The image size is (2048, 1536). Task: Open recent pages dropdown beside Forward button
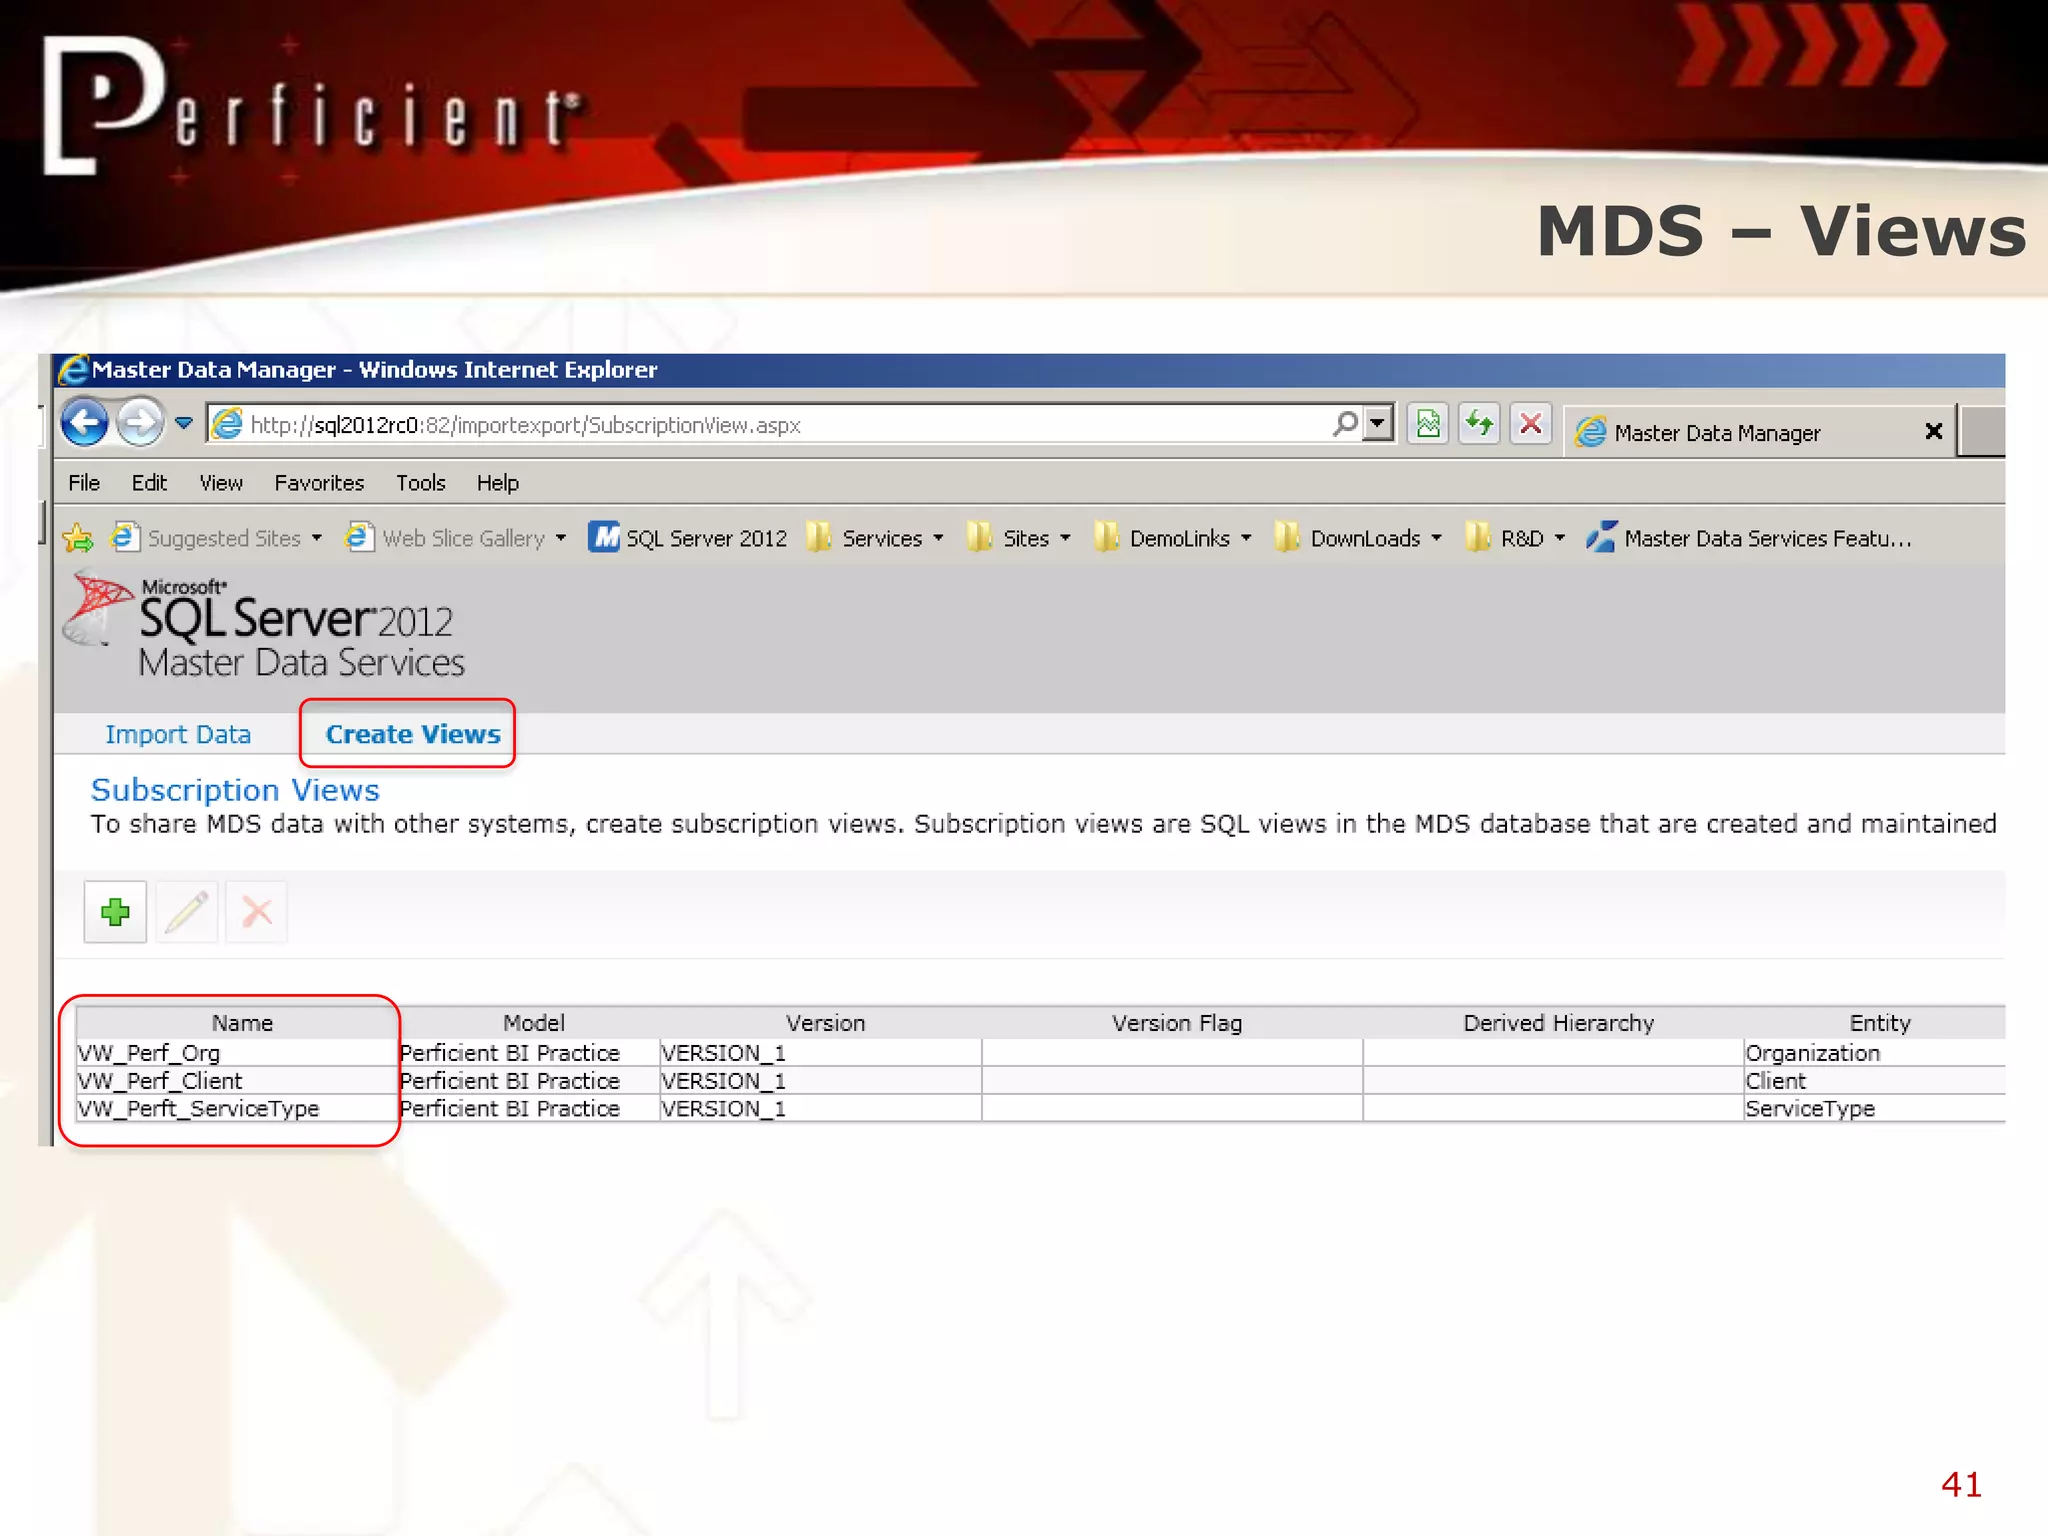184,423
